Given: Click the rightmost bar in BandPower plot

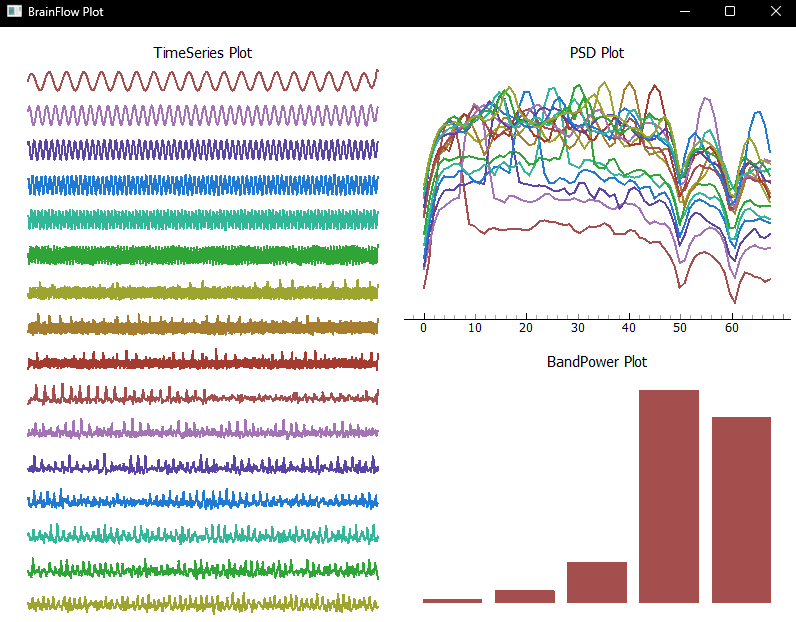Looking at the screenshot, I should [x=741, y=510].
